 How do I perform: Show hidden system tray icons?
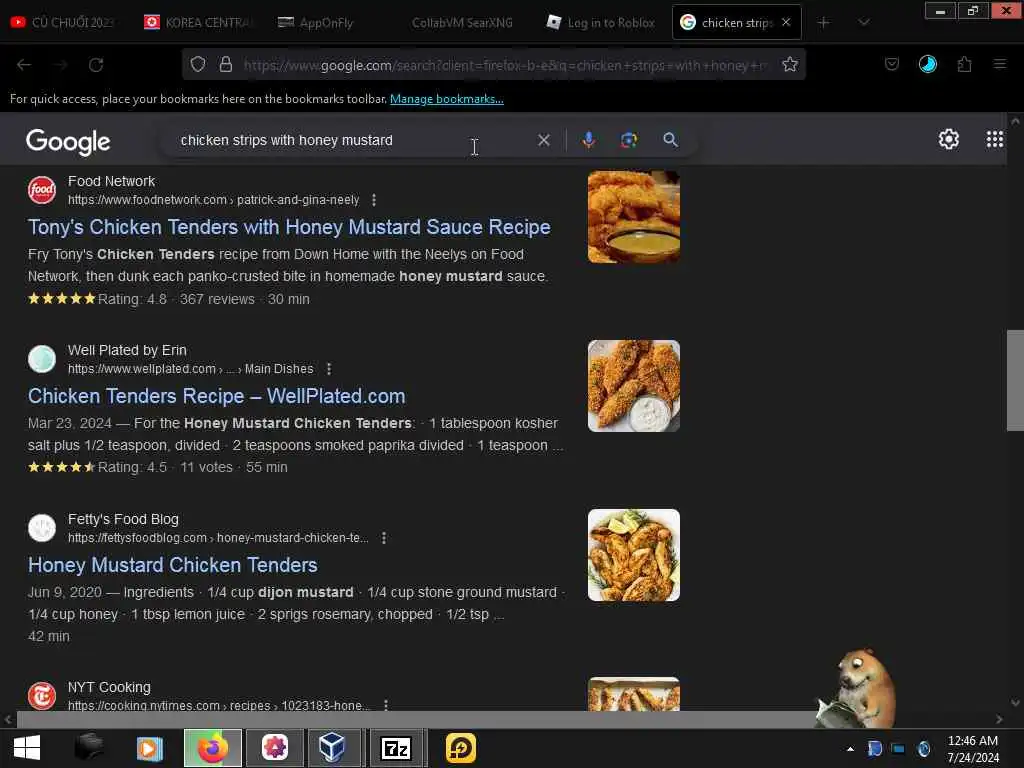tap(850, 749)
